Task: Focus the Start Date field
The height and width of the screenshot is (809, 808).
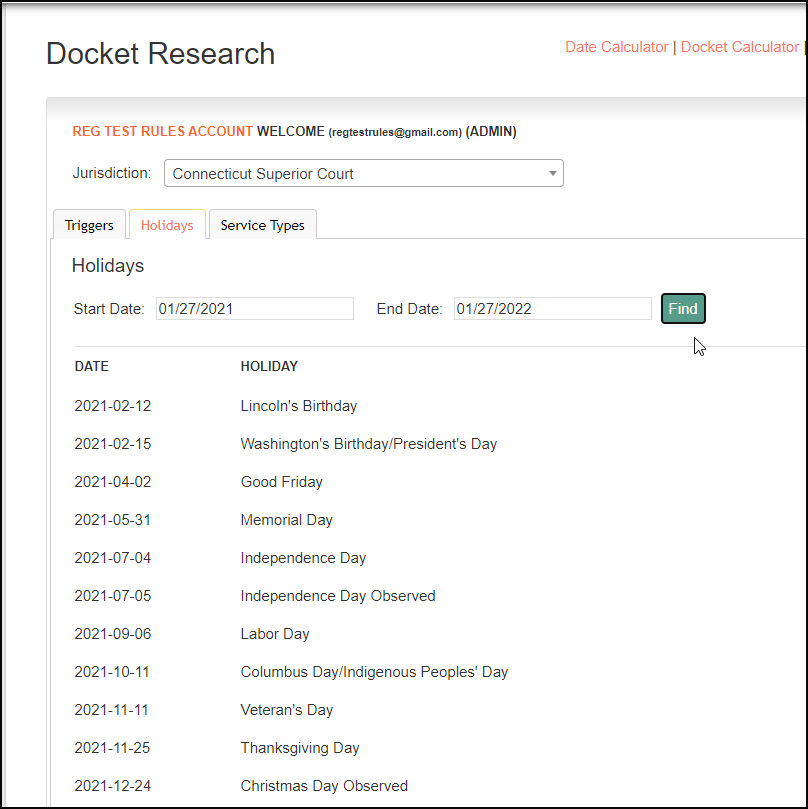Action: click(255, 309)
